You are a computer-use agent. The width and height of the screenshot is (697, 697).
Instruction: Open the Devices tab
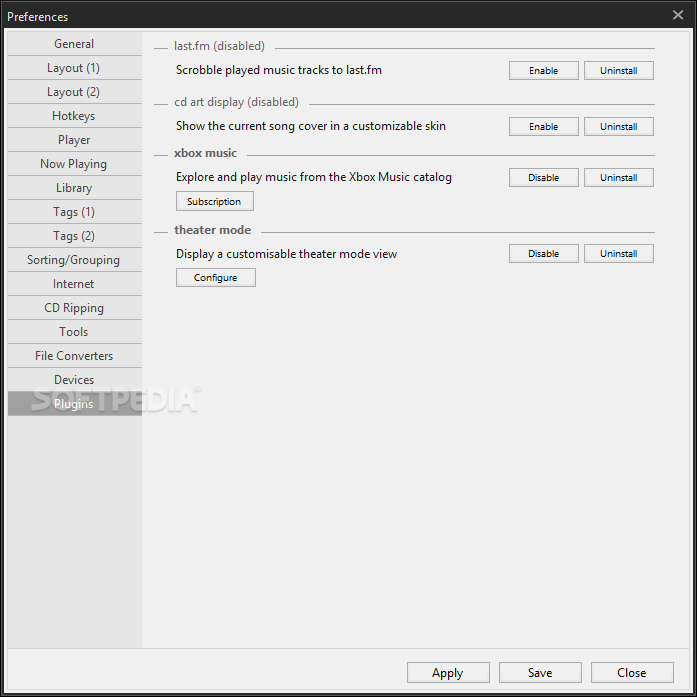tap(74, 380)
